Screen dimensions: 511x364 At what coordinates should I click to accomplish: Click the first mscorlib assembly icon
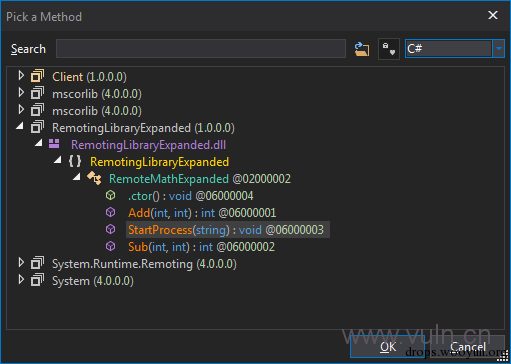click(37, 93)
